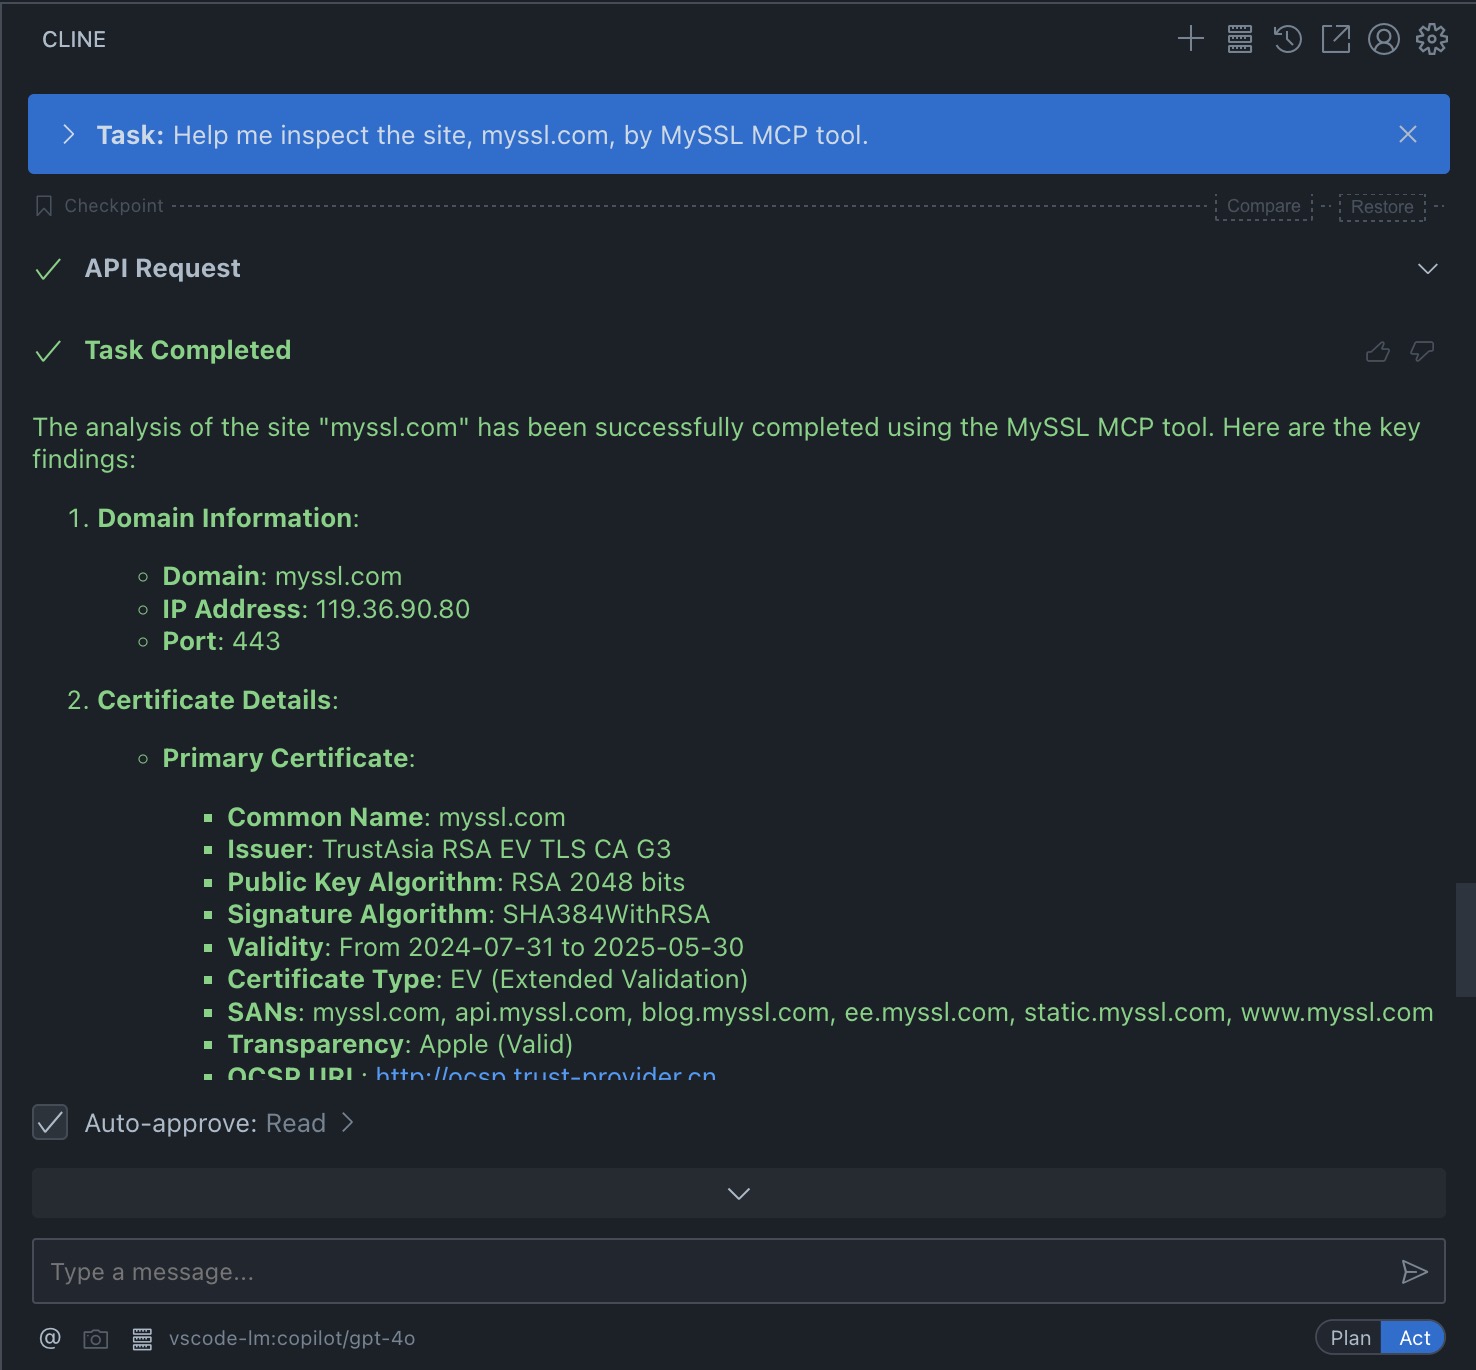
Task: Open the Account profile icon
Action: pyautogui.click(x=1384, y=39)
